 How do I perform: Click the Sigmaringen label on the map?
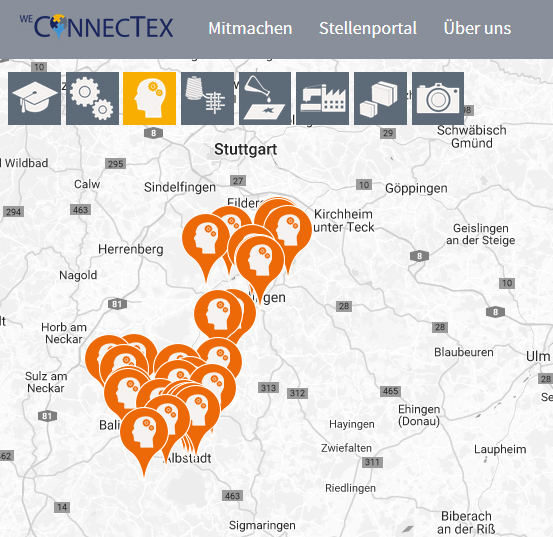[x=262, y=525]
